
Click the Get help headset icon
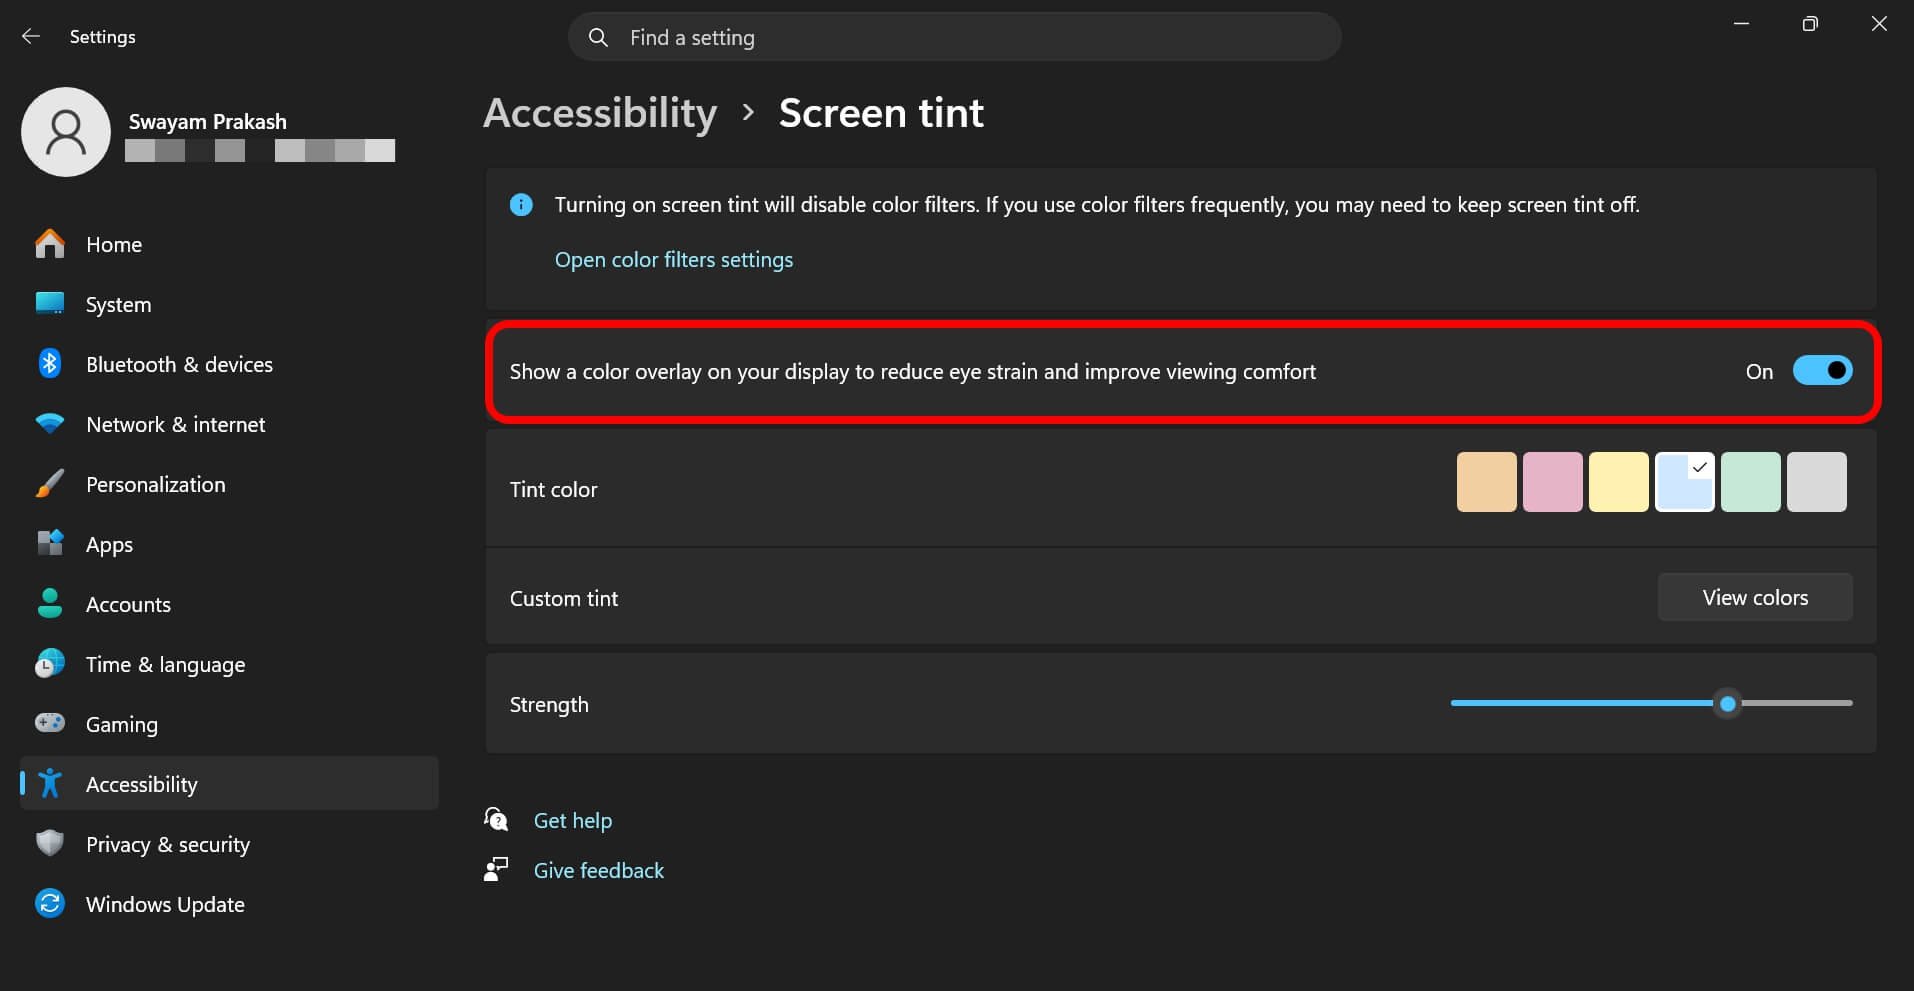[x=496, y=820]
